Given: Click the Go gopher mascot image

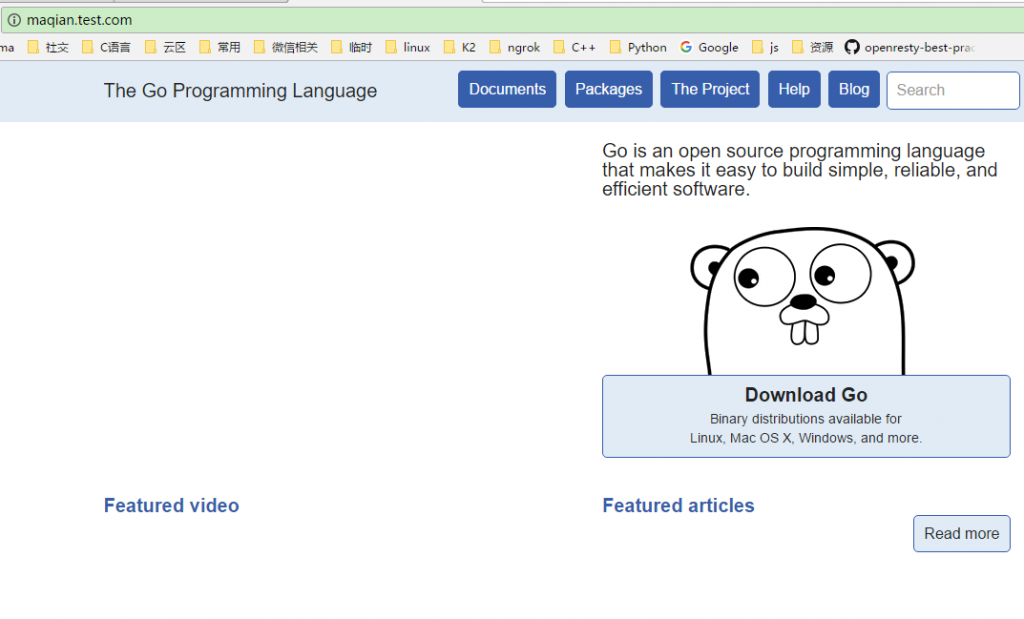Looking at the screenshot, I should point(803,301).
